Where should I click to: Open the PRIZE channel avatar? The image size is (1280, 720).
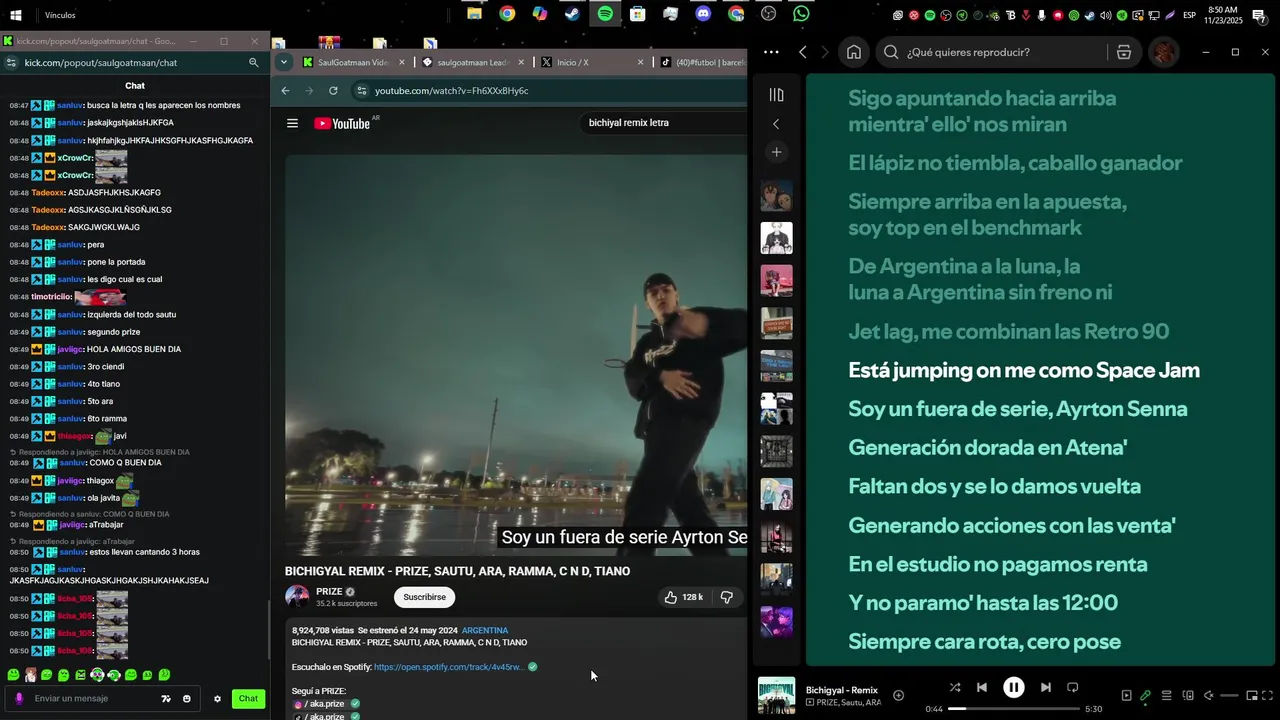coord(297,597)
